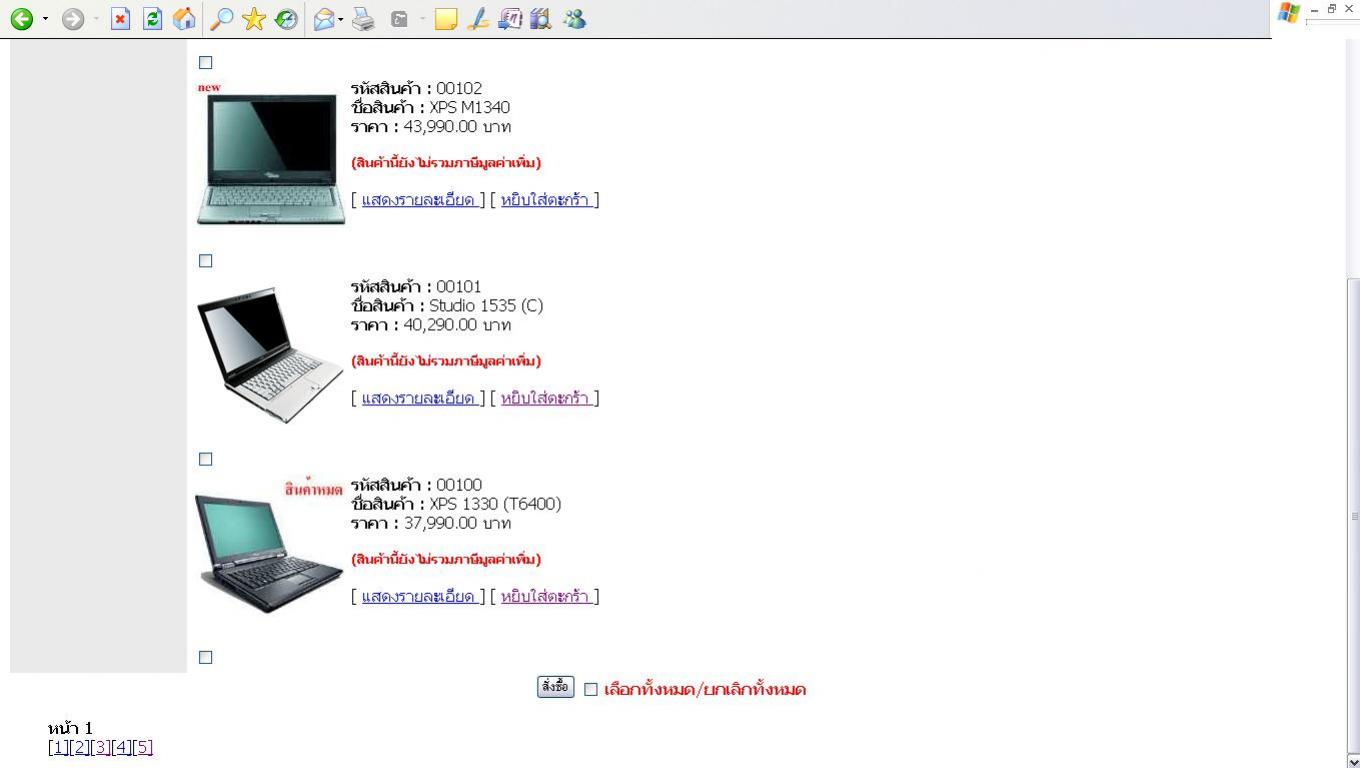This screenshot has width=1360, height=768.
Task: Refresh the page with the green arrows icon
Action: pyautogui.click(x=152, y=19)
